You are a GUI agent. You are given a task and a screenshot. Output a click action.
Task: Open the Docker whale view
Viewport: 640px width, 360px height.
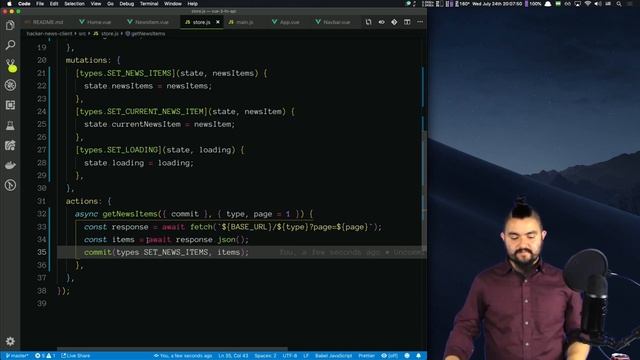pyautogui.click(x=10, y=165)
